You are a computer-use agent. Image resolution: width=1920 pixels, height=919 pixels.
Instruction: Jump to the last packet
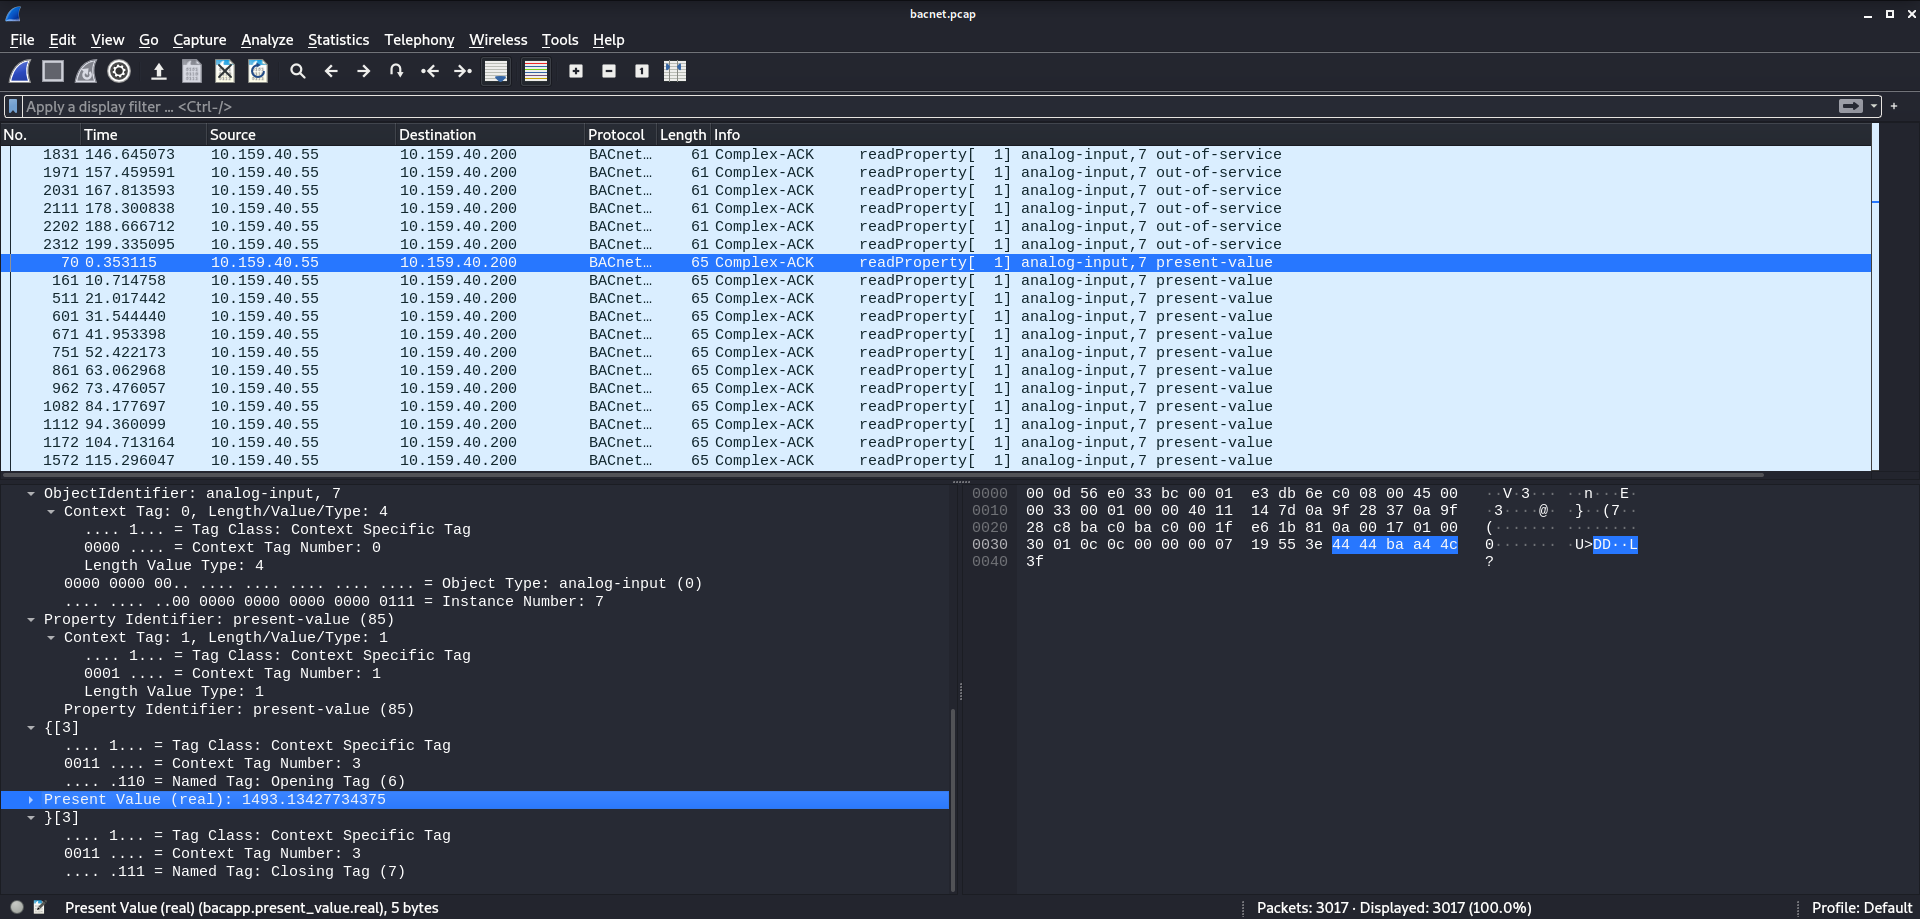click(x=463, y=71)
